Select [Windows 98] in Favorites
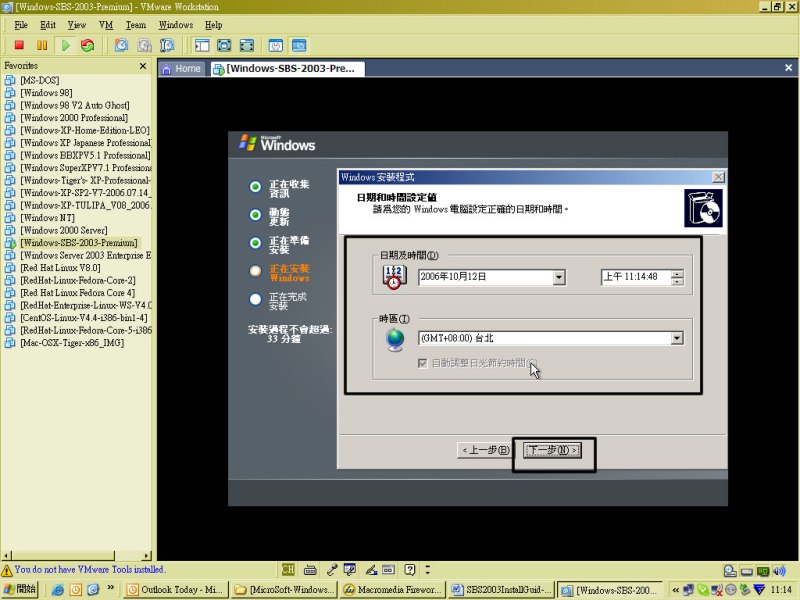 (x=46, y=93)
